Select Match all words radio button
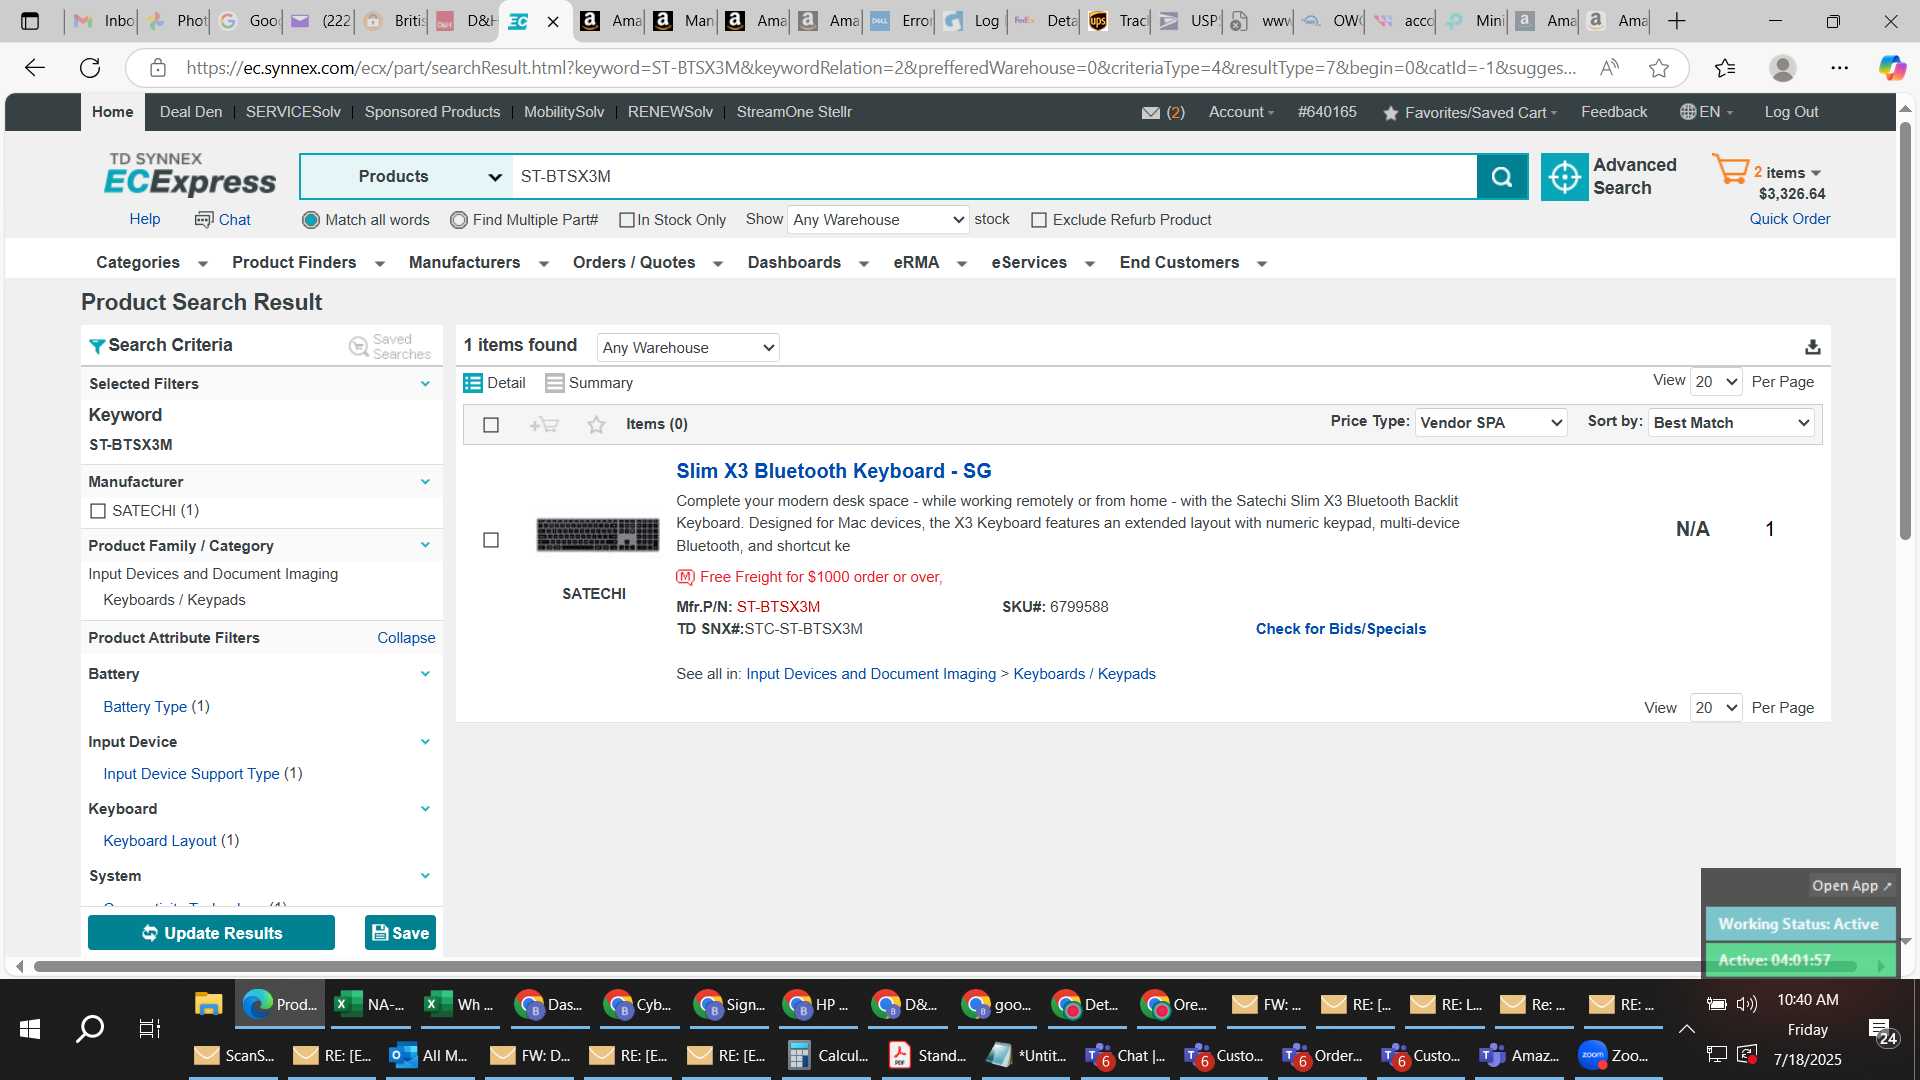This screenshot has width=1920, height=1080. click(x=311, y=220)
